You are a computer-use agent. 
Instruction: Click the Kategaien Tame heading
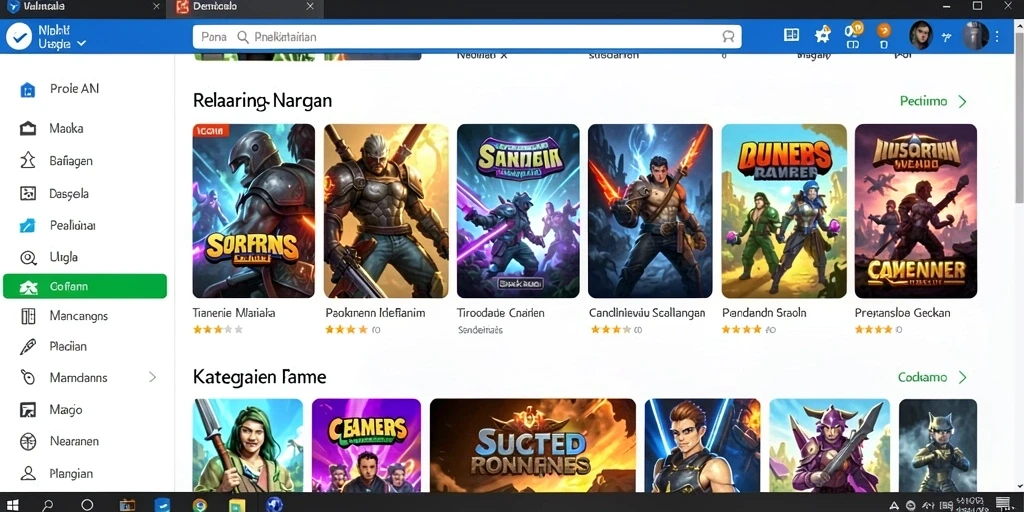[259, 377]
